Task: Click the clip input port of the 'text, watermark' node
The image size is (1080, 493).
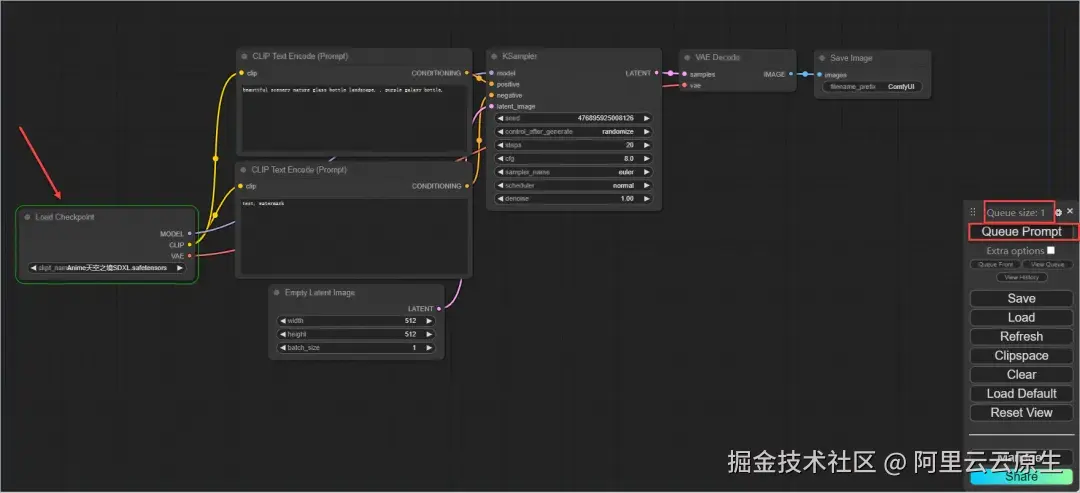Action: click(240, 186)
